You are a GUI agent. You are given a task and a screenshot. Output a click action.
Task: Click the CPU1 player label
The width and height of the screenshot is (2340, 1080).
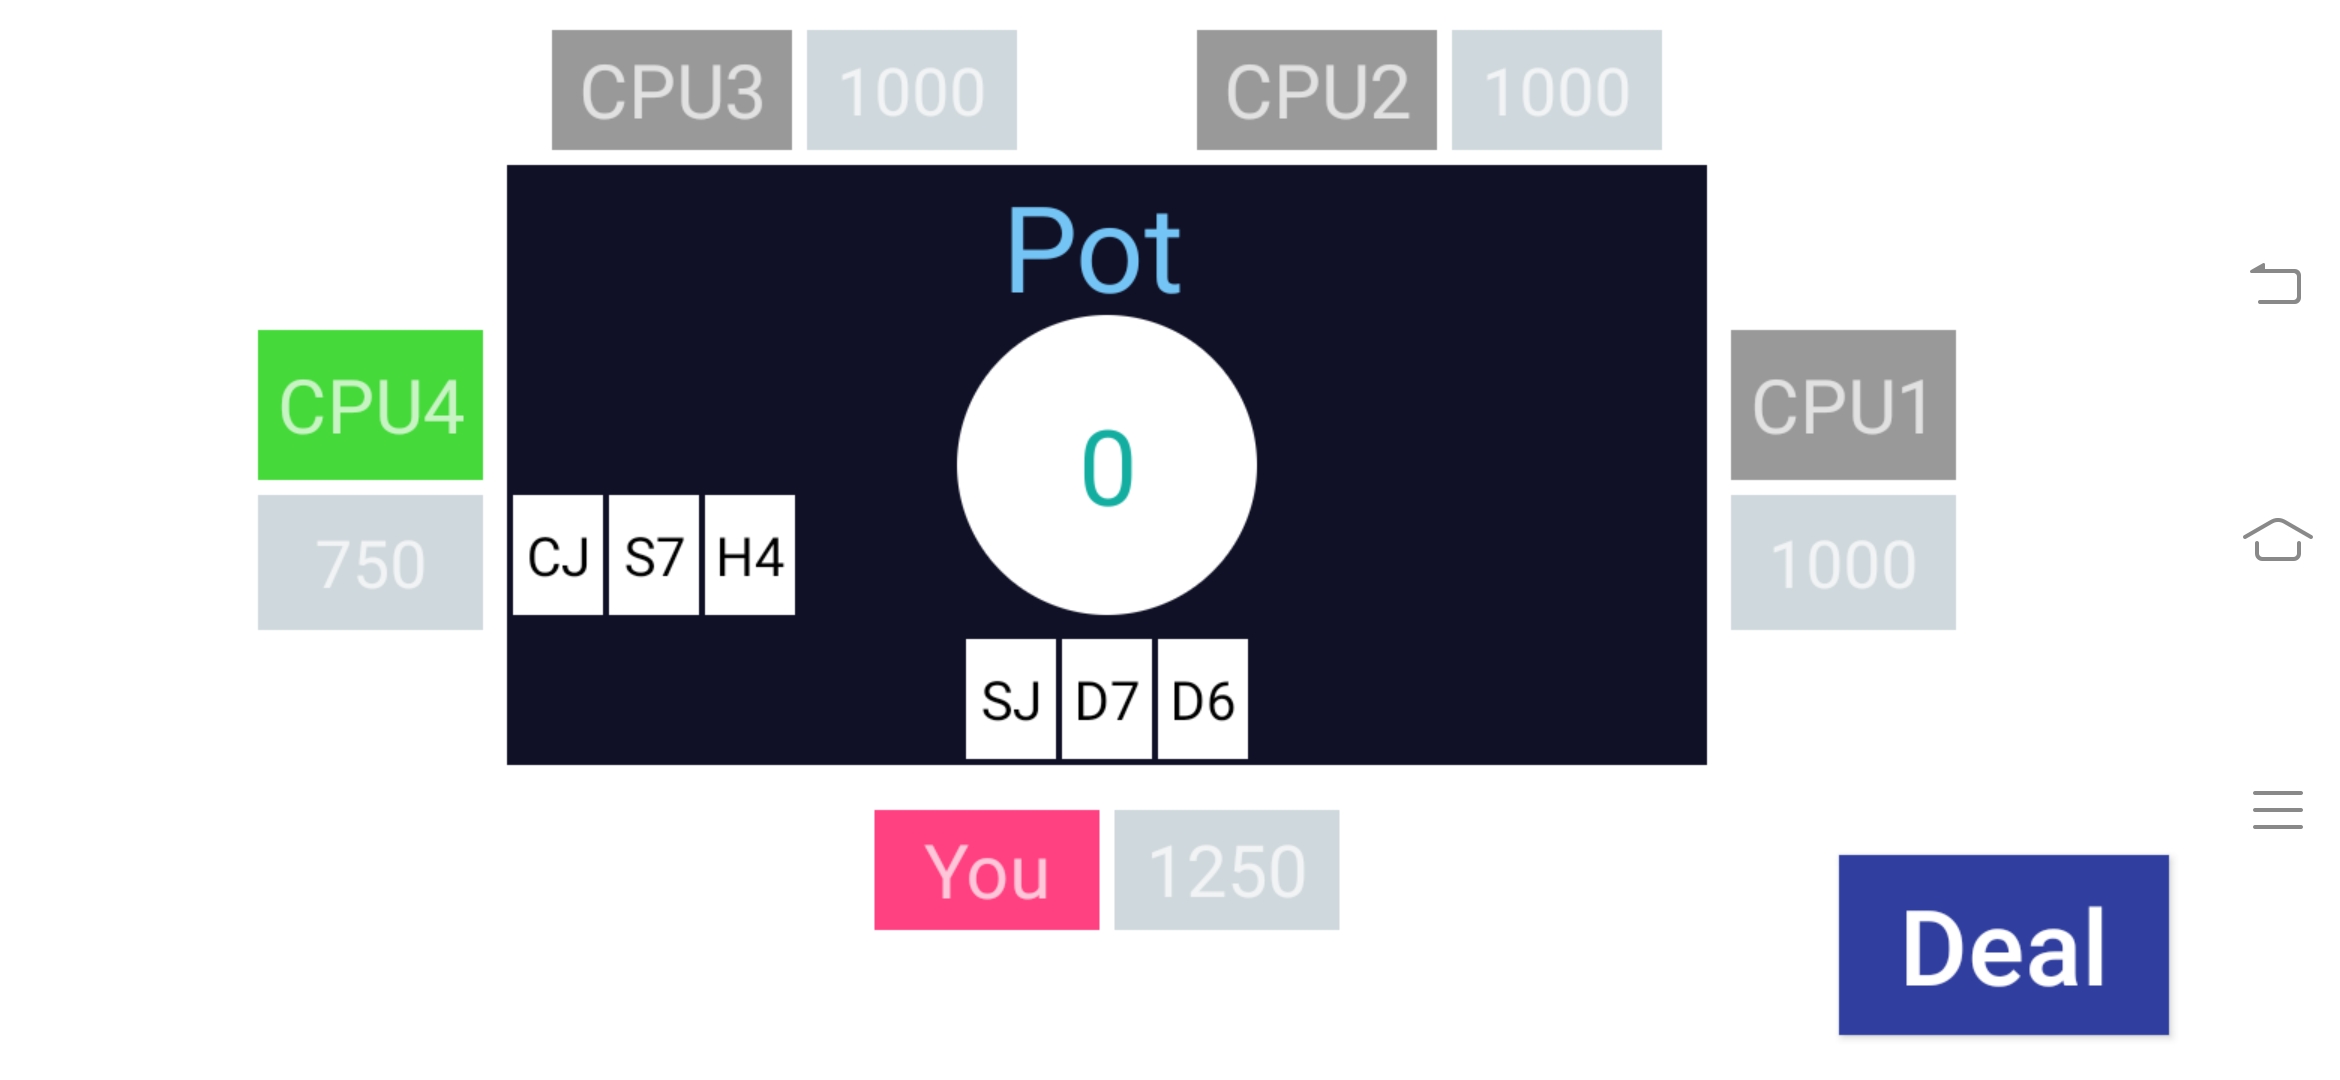tap(1843, 405)
